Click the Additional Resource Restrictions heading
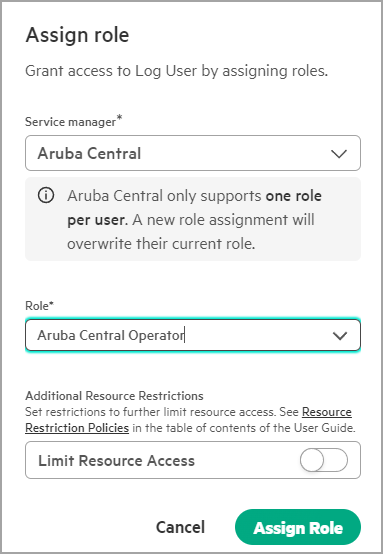 pos(114,396)
